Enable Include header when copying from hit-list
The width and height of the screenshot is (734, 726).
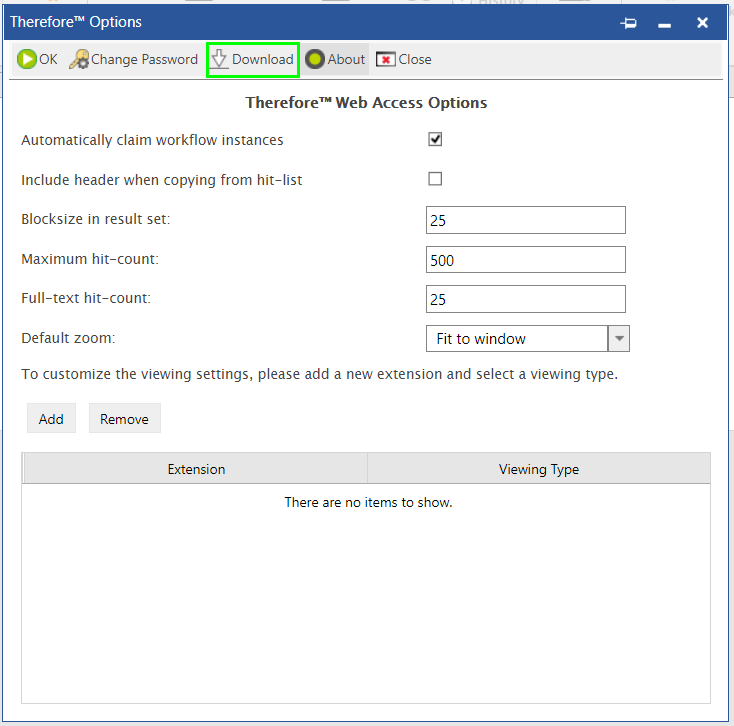coord(435,179)
